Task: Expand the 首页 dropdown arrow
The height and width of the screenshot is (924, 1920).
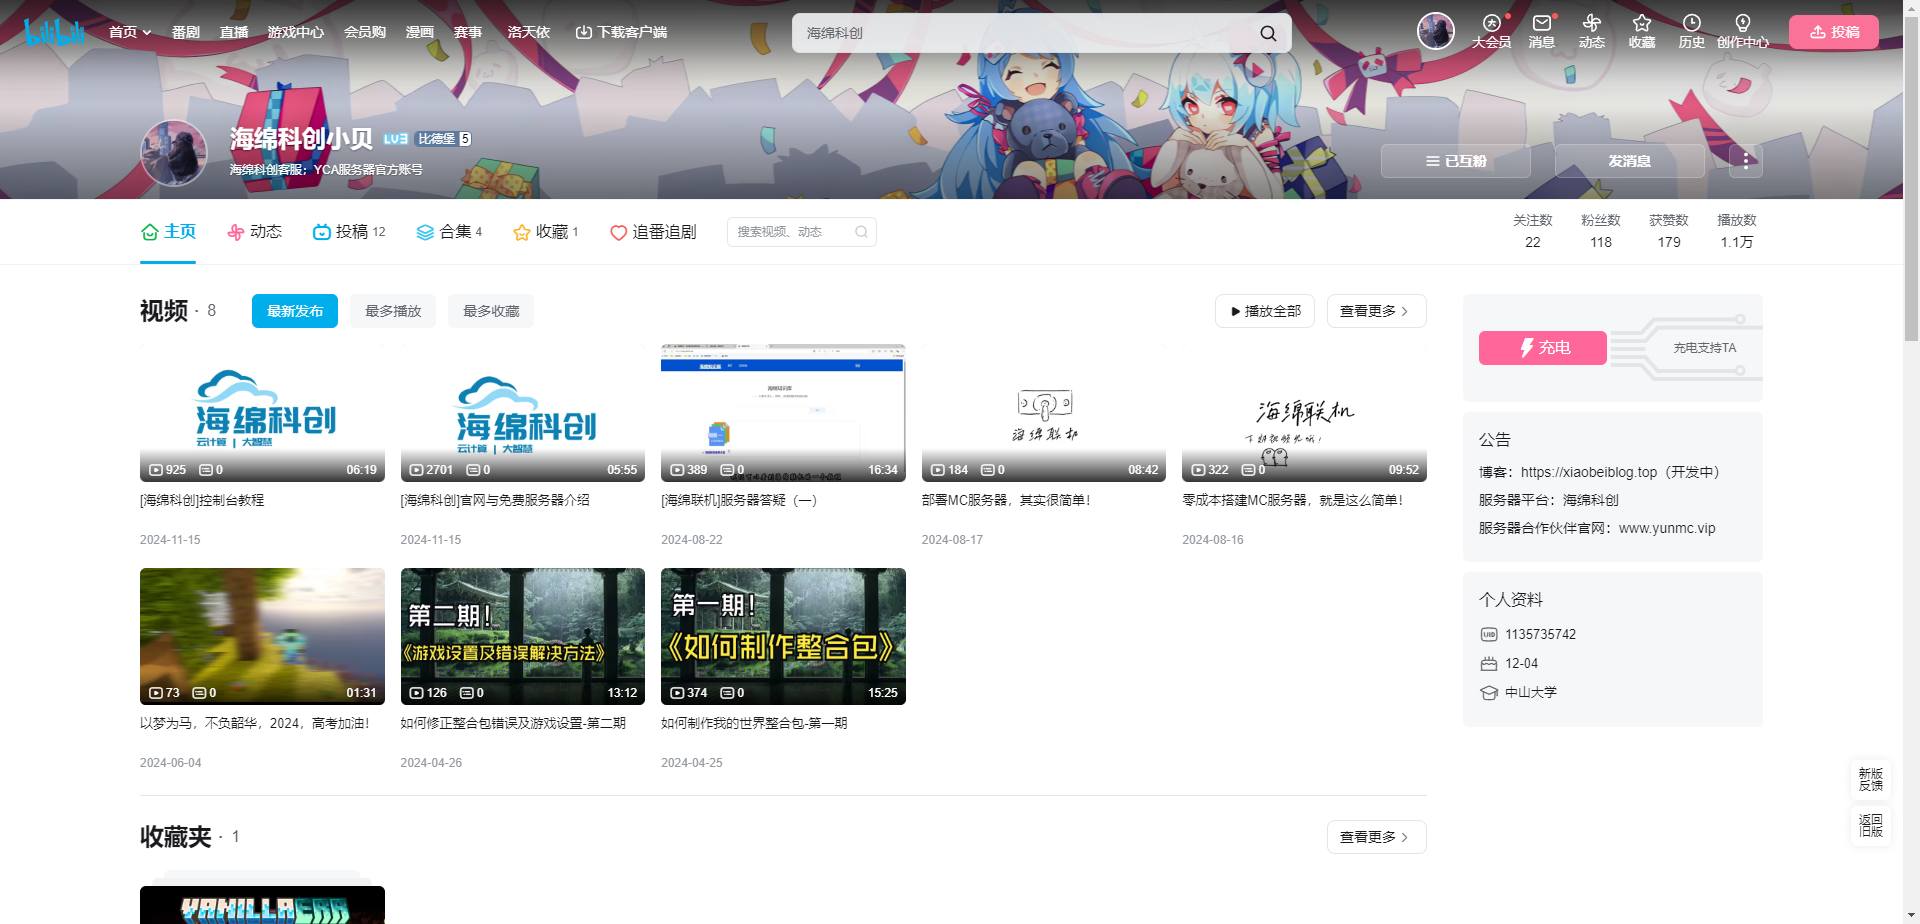Action: 147,33
